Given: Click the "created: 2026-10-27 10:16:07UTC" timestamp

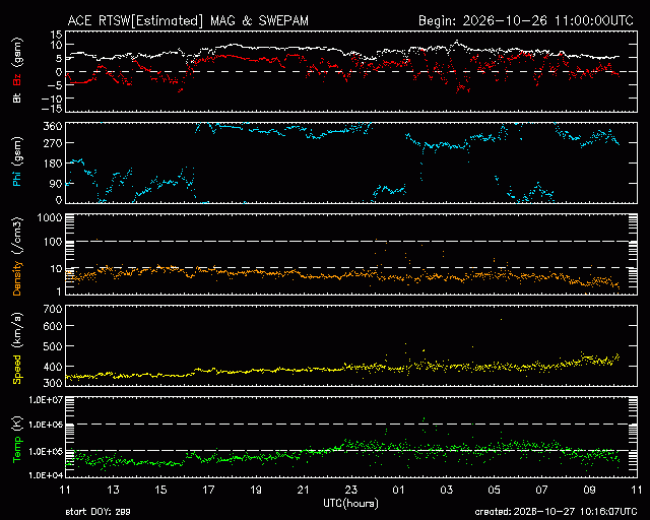Looking at the screenshot, I should point(556,512).
